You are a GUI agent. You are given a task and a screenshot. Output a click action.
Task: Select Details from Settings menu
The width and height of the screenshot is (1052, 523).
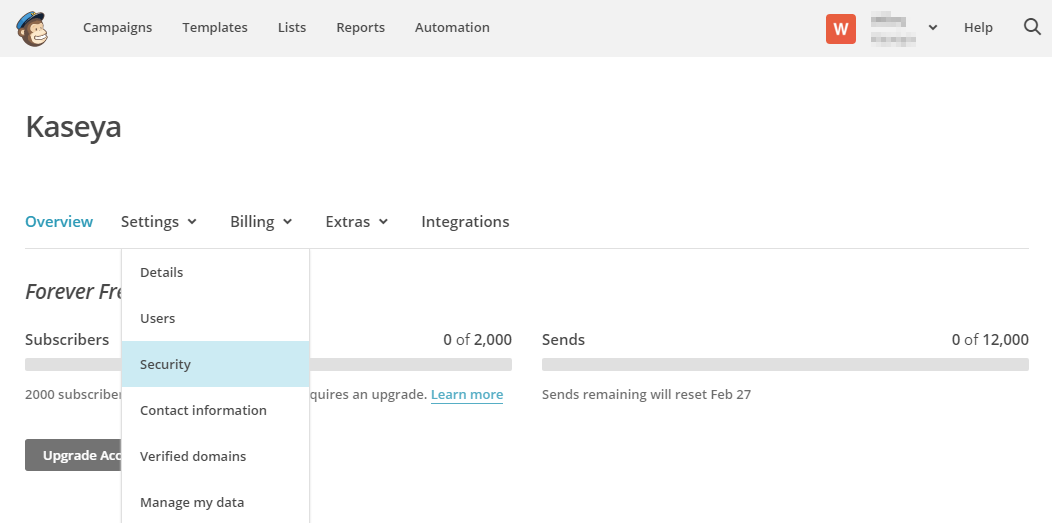[x=215, y=272]
